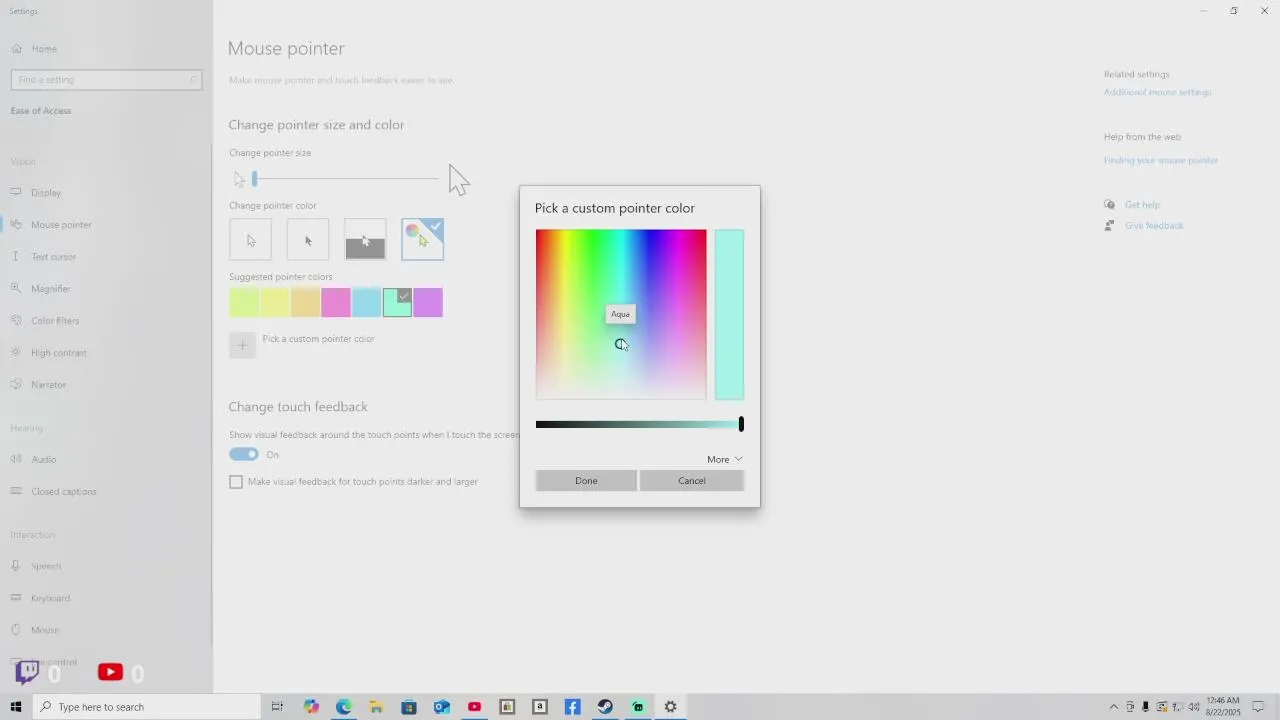Open Amazon app from the taskbar
This screenshot has width=1280, height=720.
coord(540,707)
